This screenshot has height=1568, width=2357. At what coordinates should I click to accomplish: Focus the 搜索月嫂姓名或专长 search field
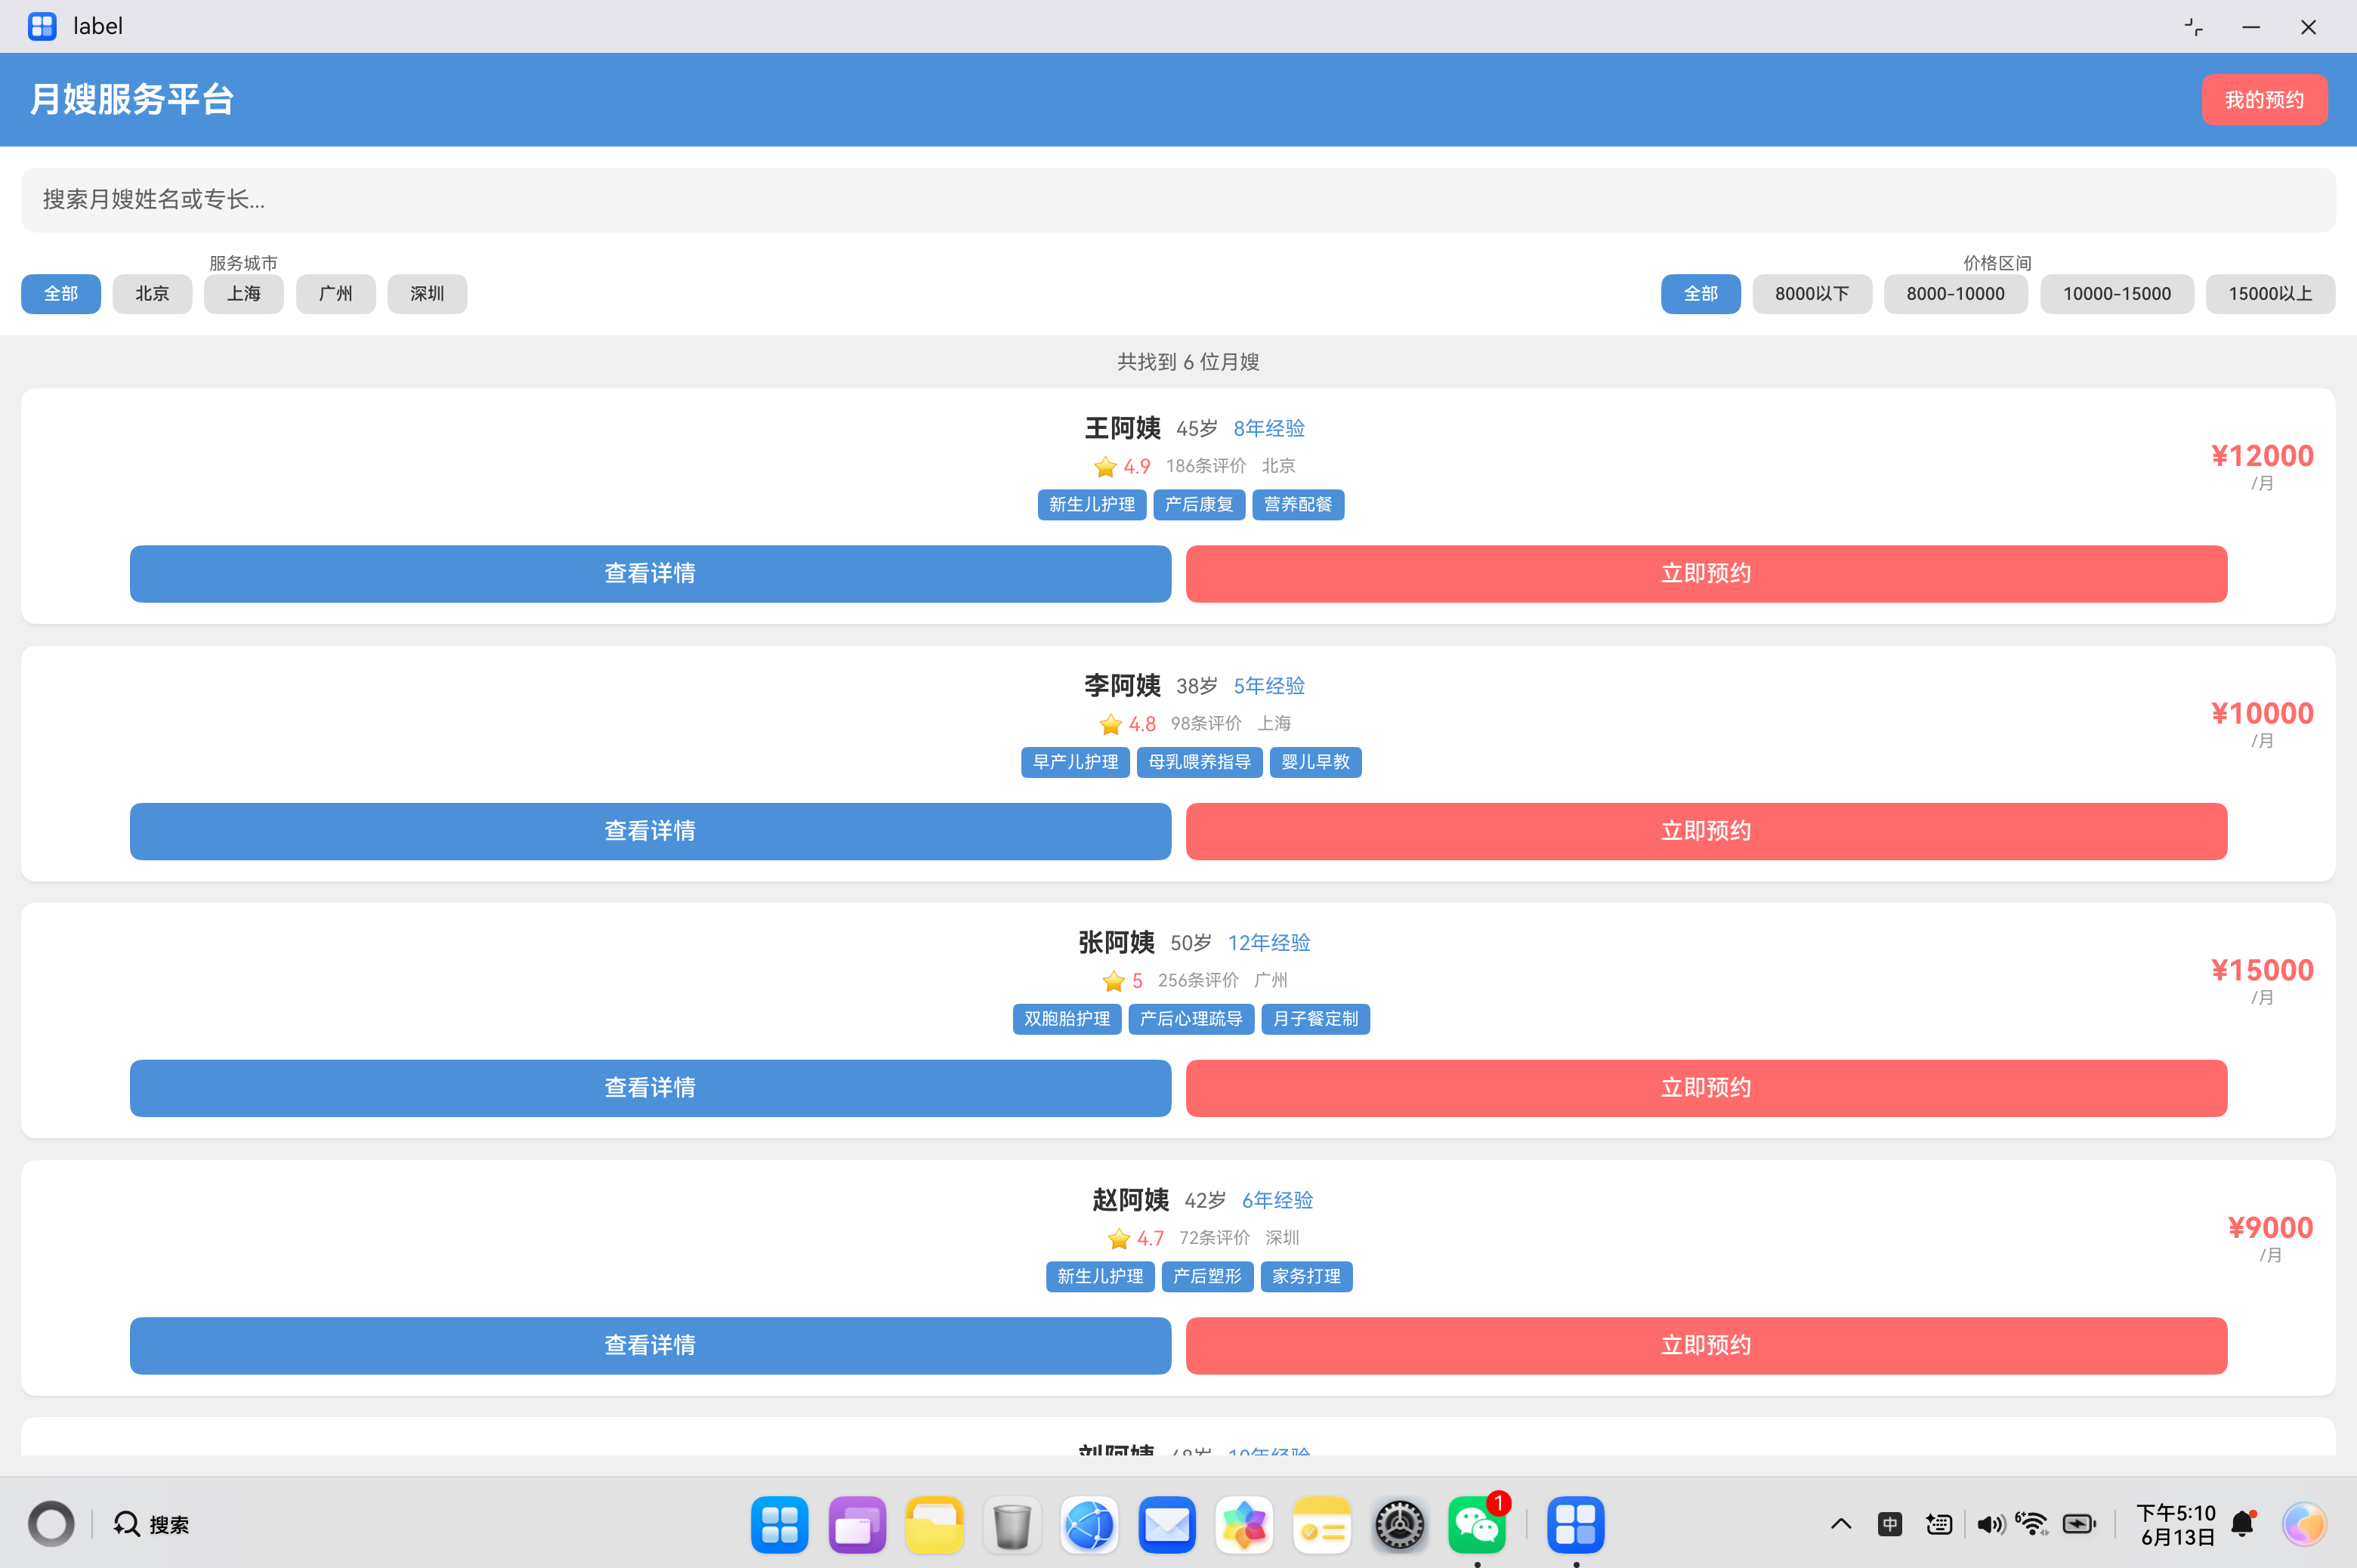(x=1178, y=200)
